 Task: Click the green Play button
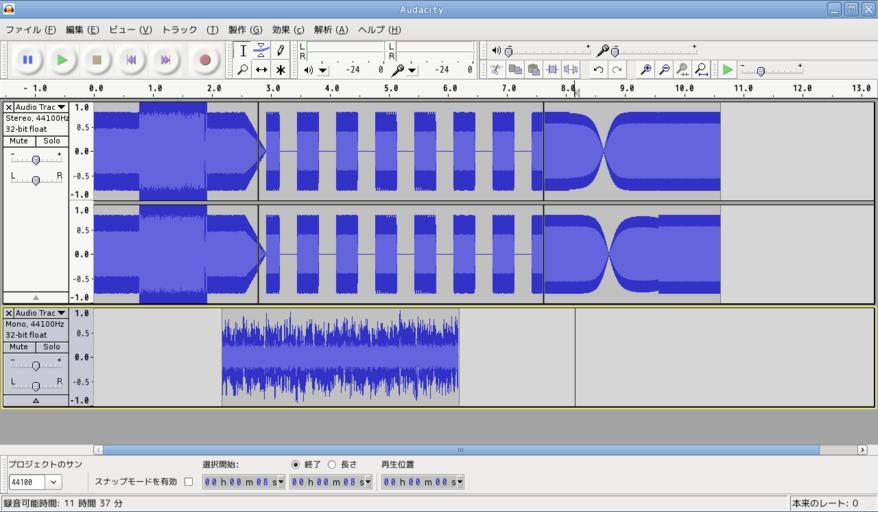point(62,60)
